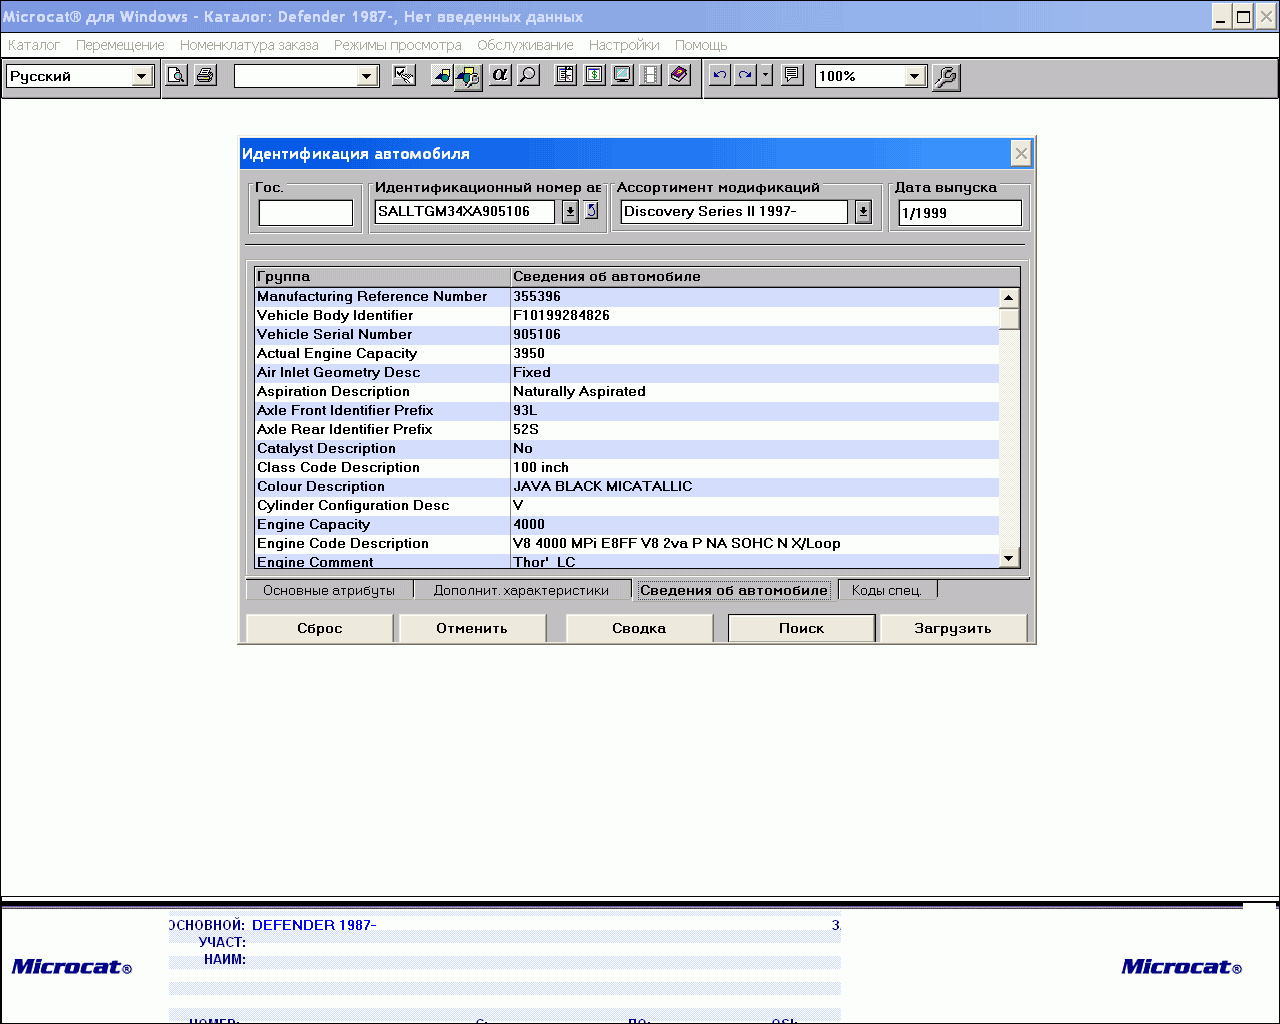Click the Группа column header

pyautogui.click(x=382, y=276)
